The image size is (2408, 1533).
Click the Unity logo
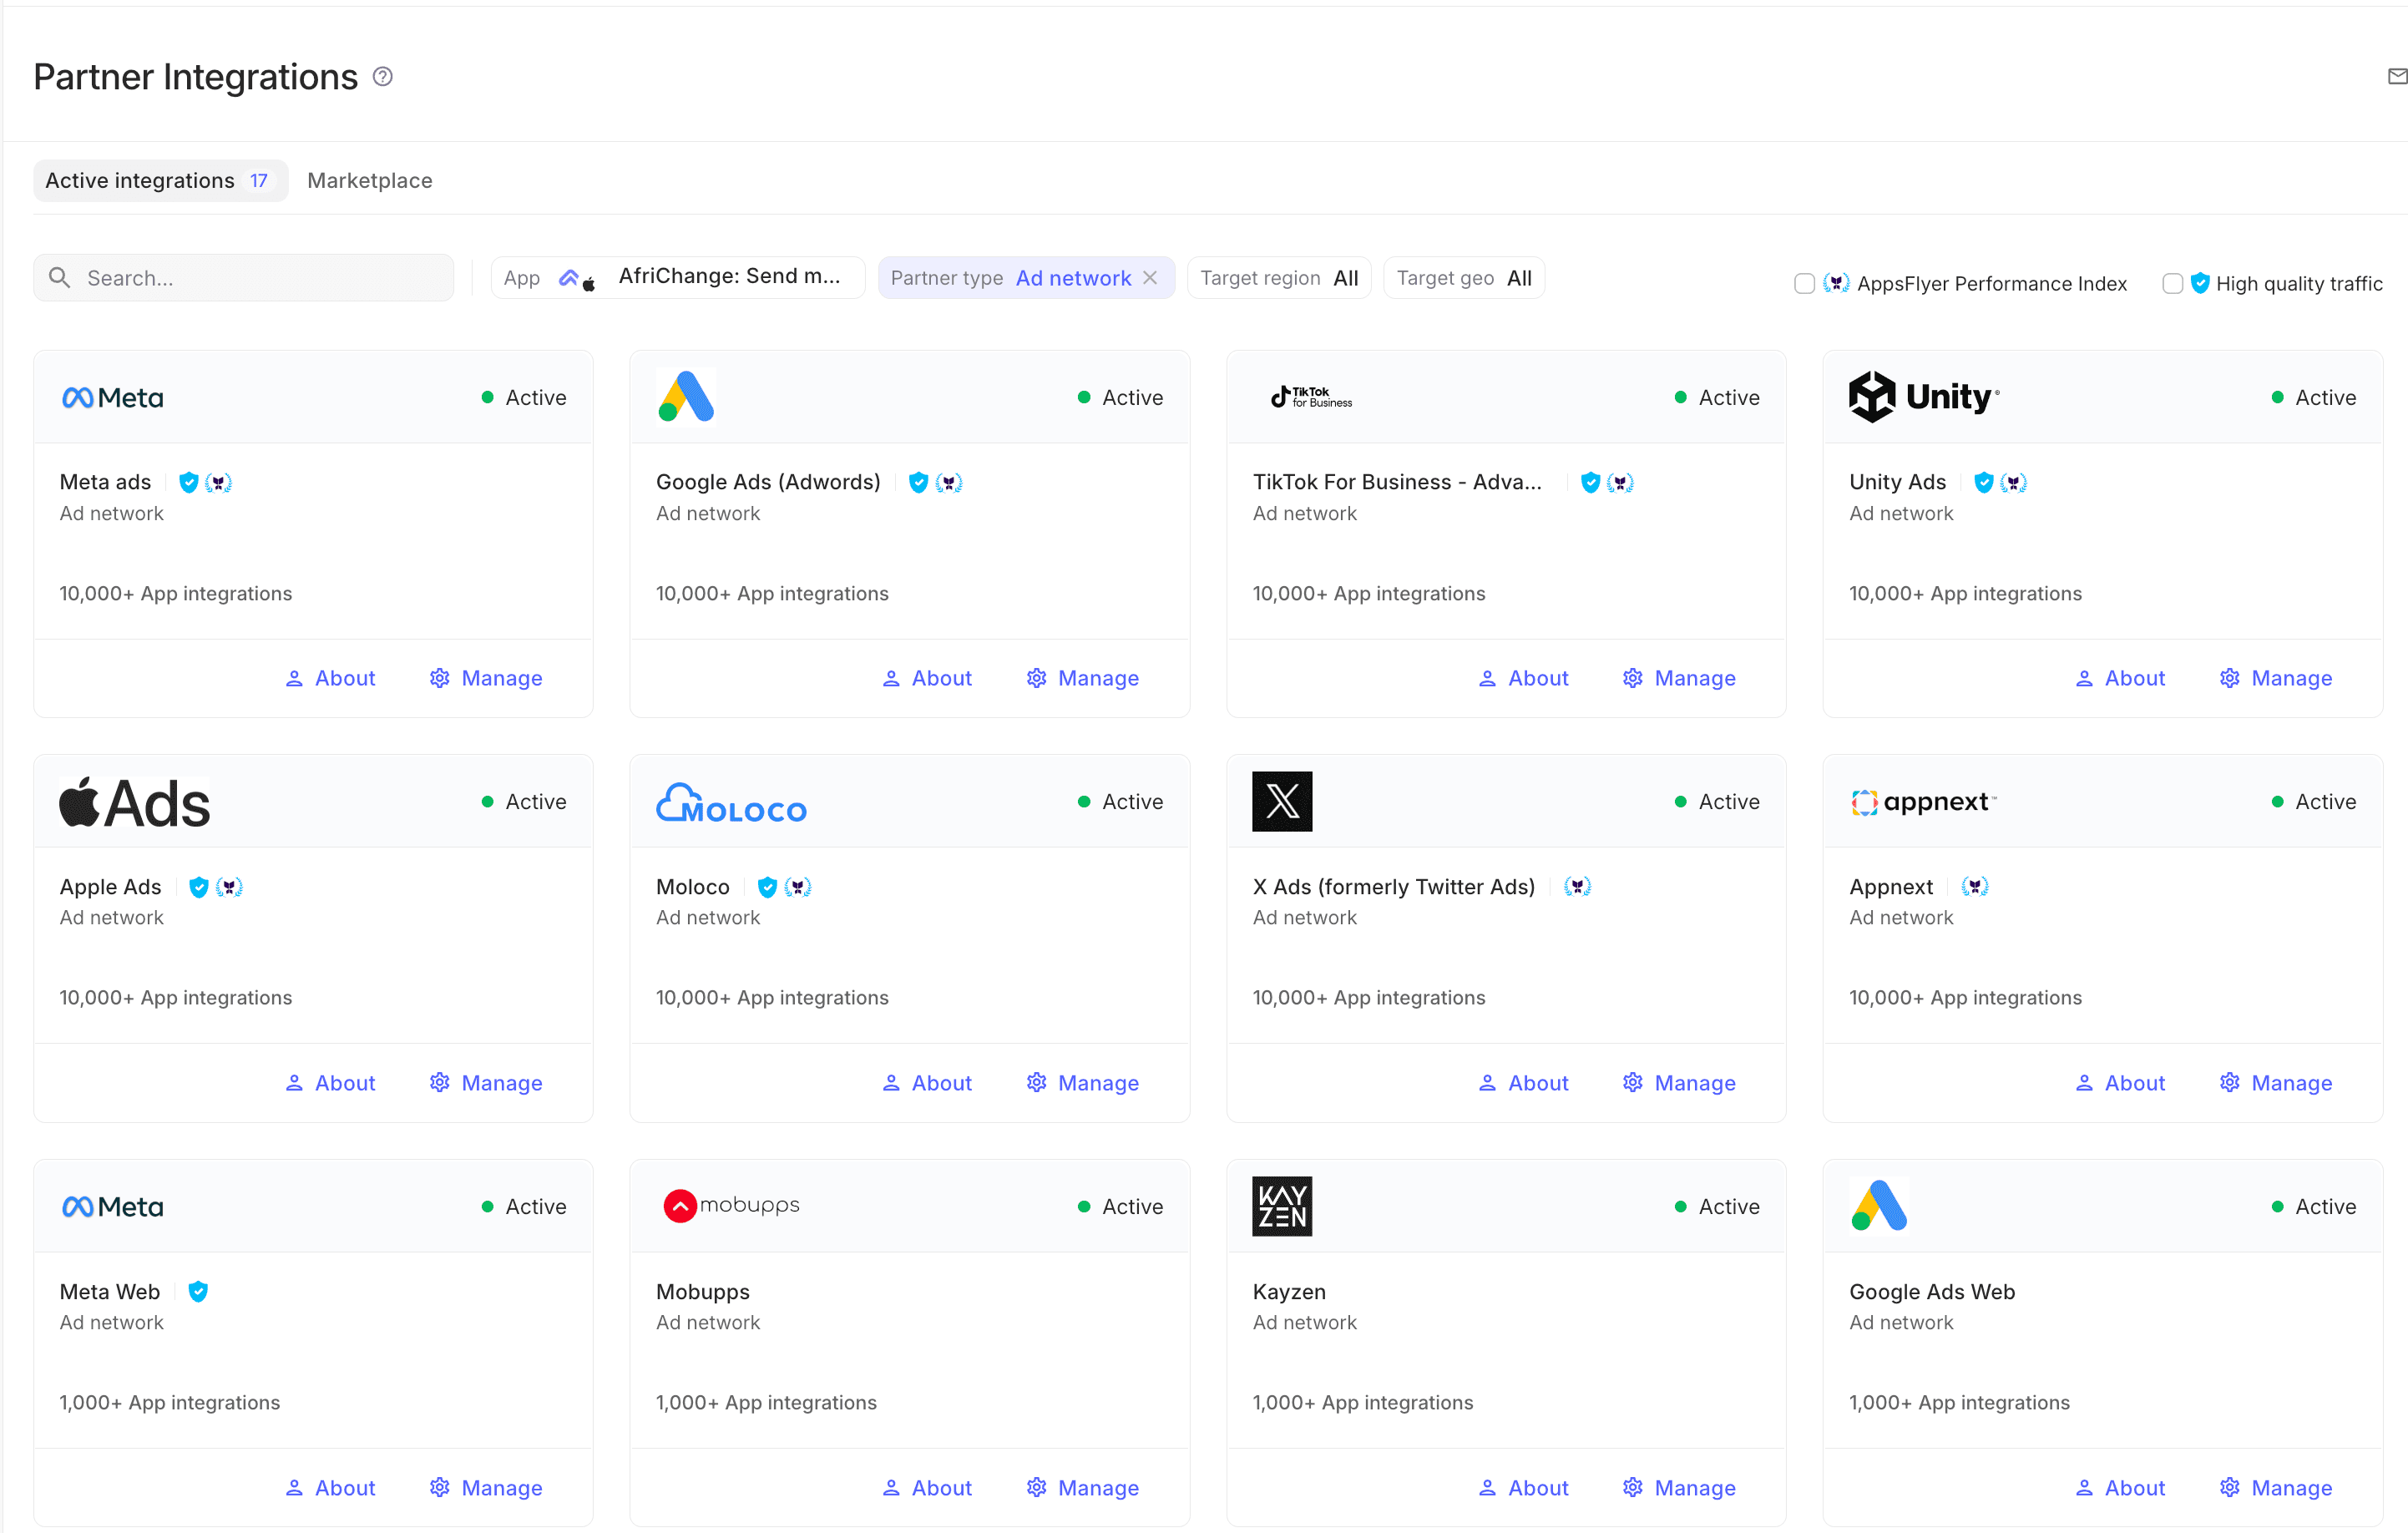pos(1924,397)
